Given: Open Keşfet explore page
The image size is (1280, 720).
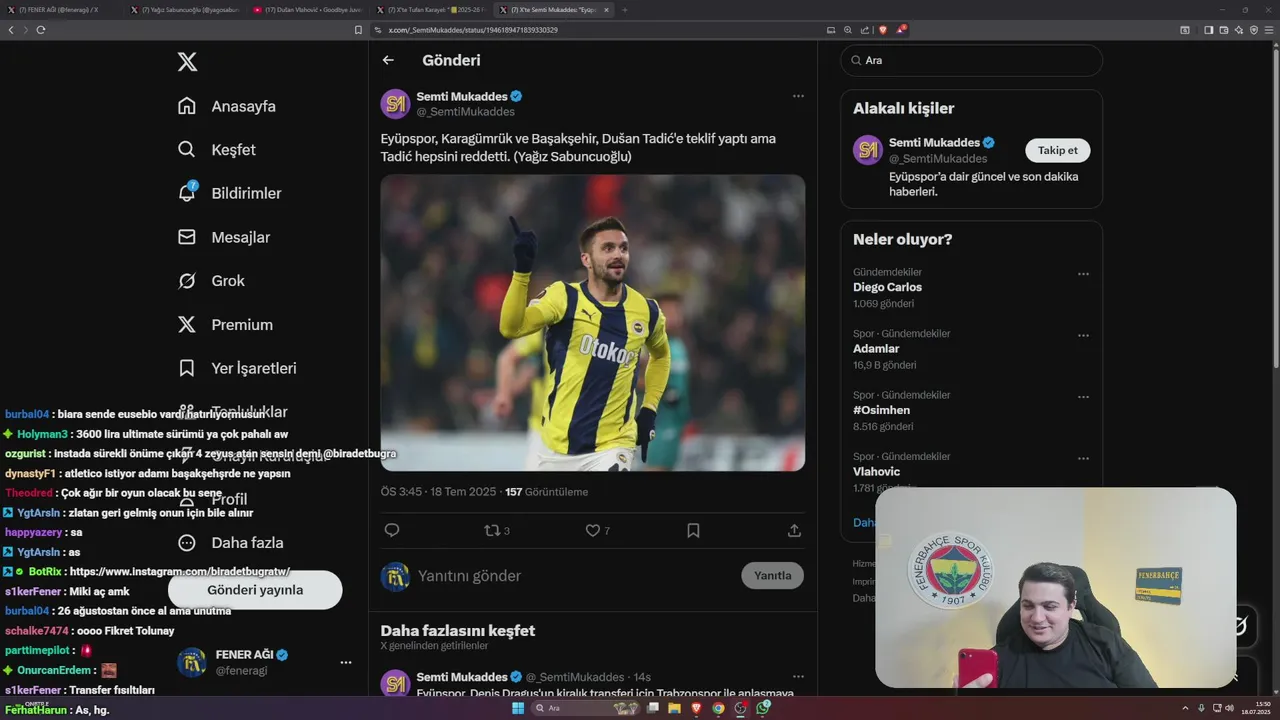Looking at the screenshot, I should coord(217,150).
